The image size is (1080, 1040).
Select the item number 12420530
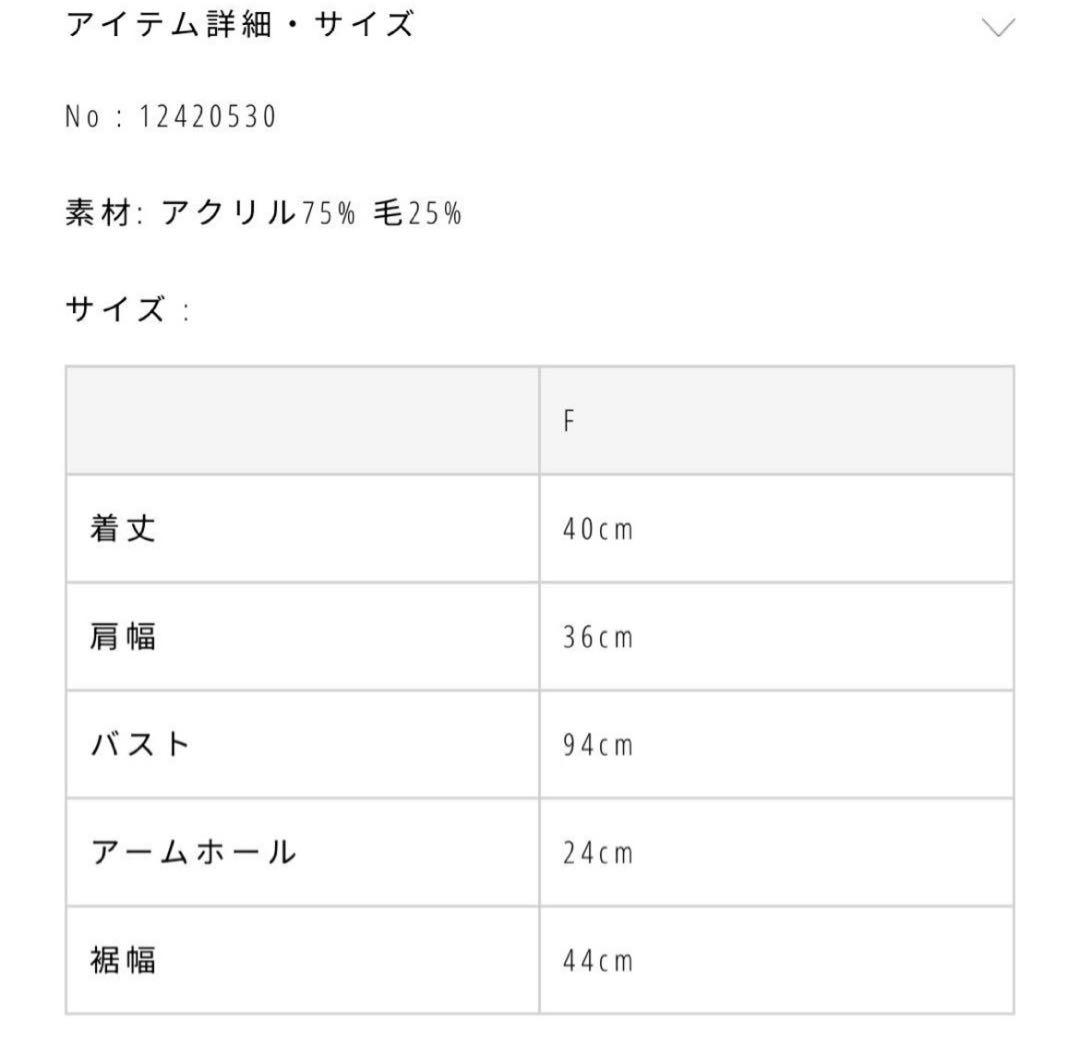point(206,118)
